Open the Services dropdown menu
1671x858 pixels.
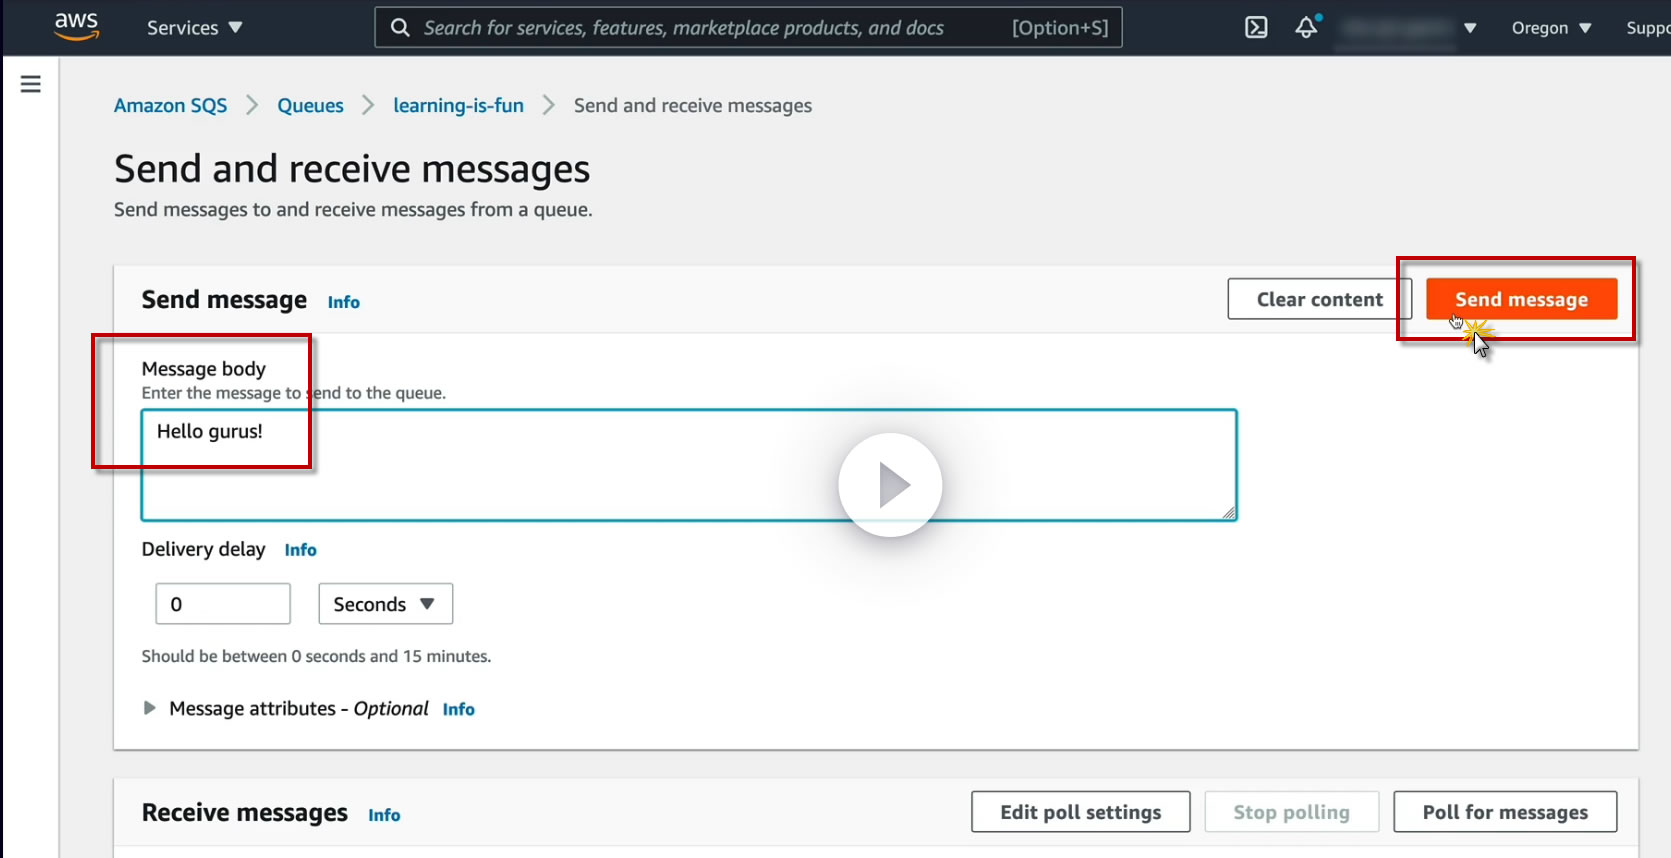pyautogui.click(x=194, y=27)
